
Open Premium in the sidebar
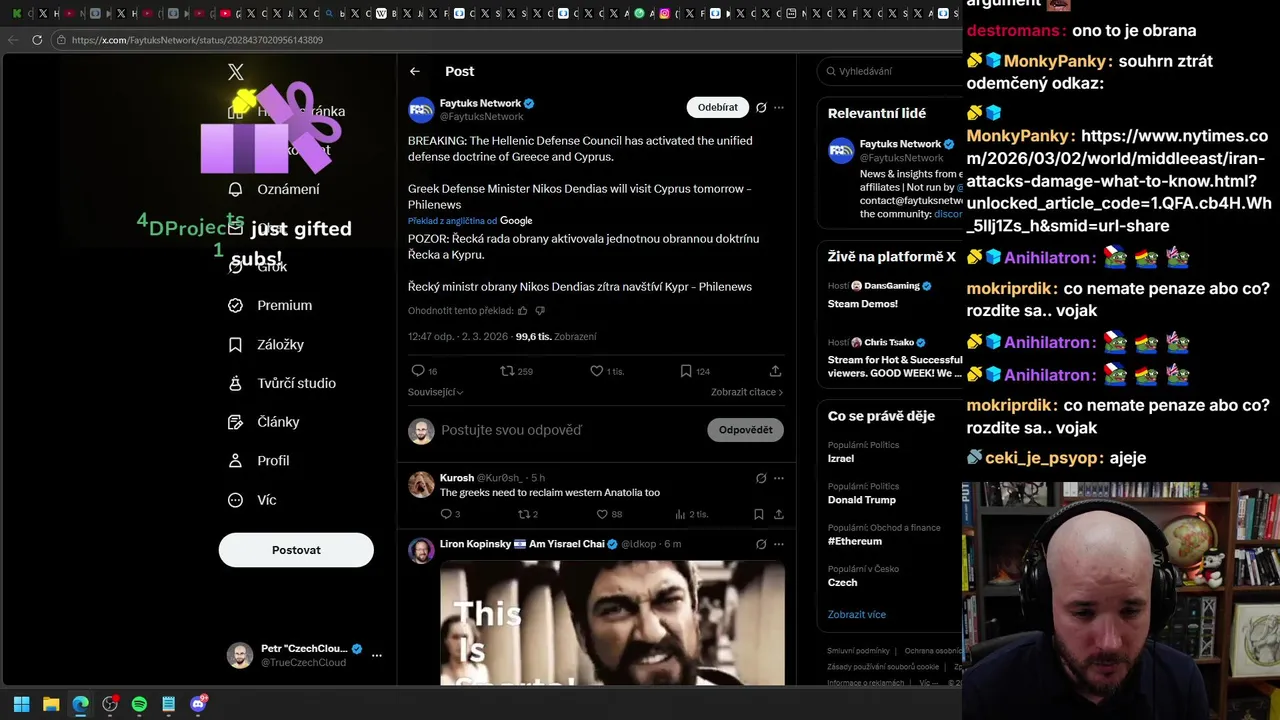270,305
